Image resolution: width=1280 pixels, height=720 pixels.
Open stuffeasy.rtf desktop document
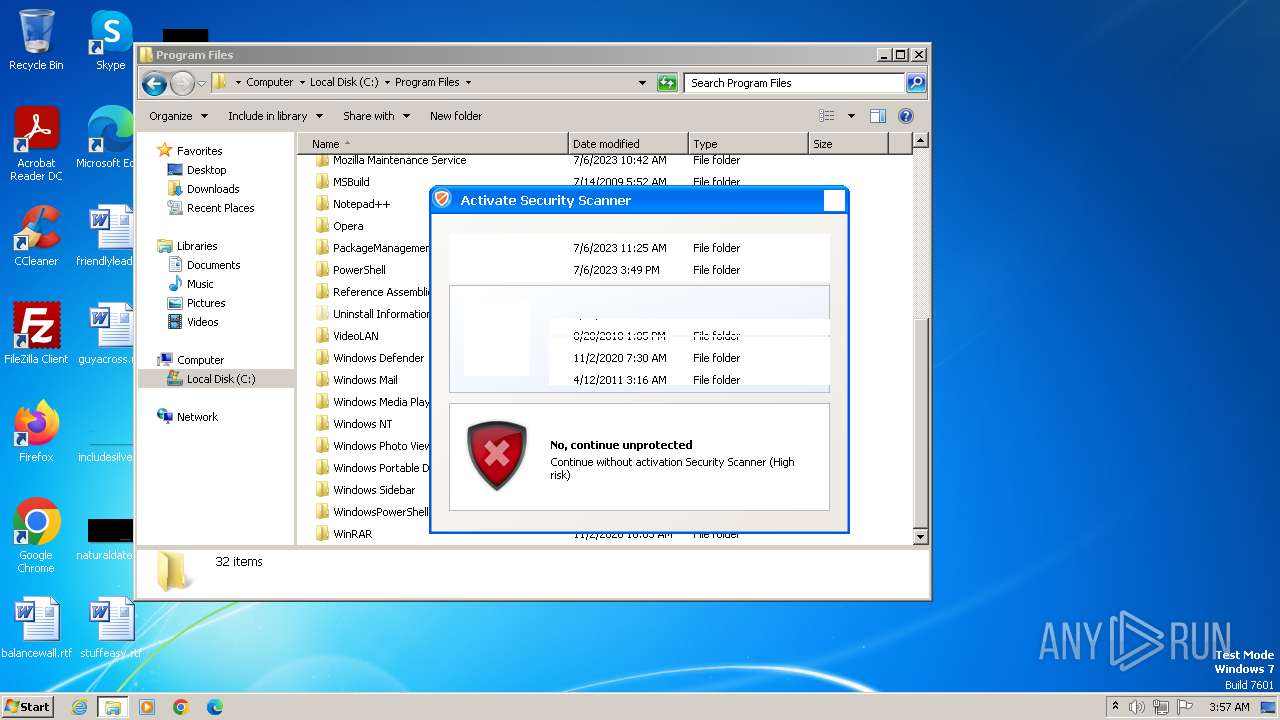tap(110, 628)
